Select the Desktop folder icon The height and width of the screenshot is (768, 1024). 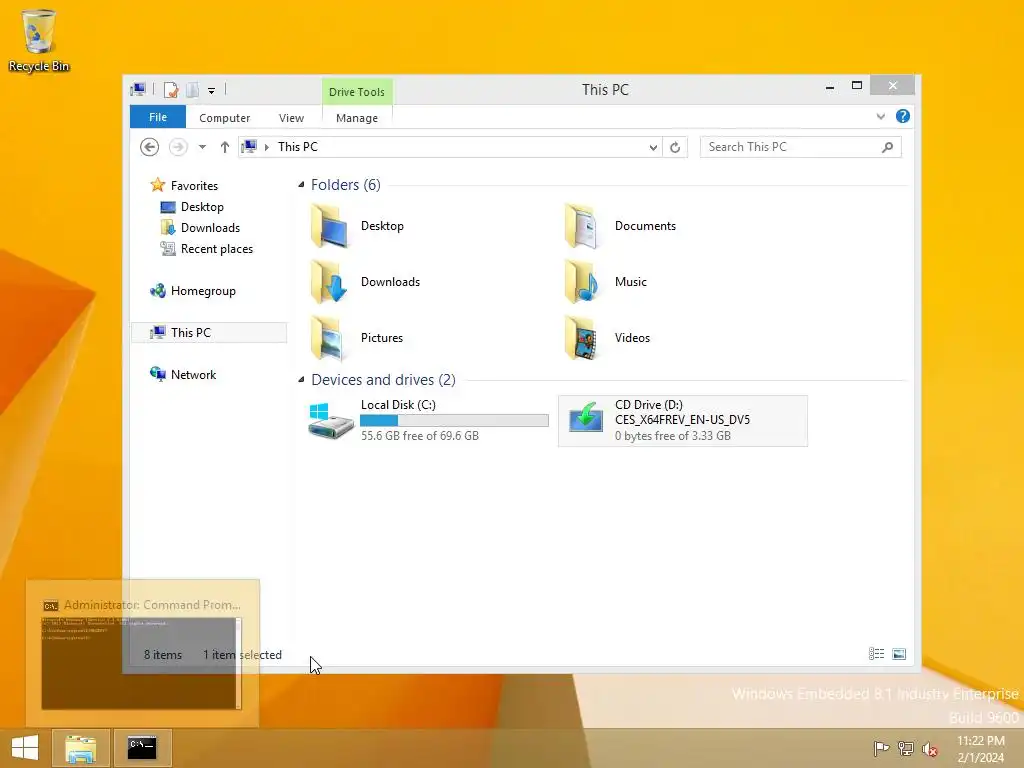[329, 226]
